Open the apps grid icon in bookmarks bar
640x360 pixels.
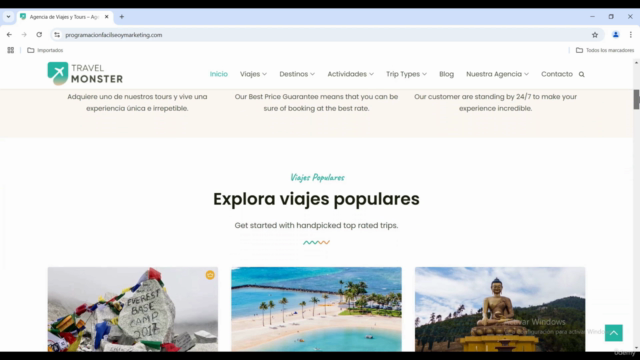coord(11,50)
